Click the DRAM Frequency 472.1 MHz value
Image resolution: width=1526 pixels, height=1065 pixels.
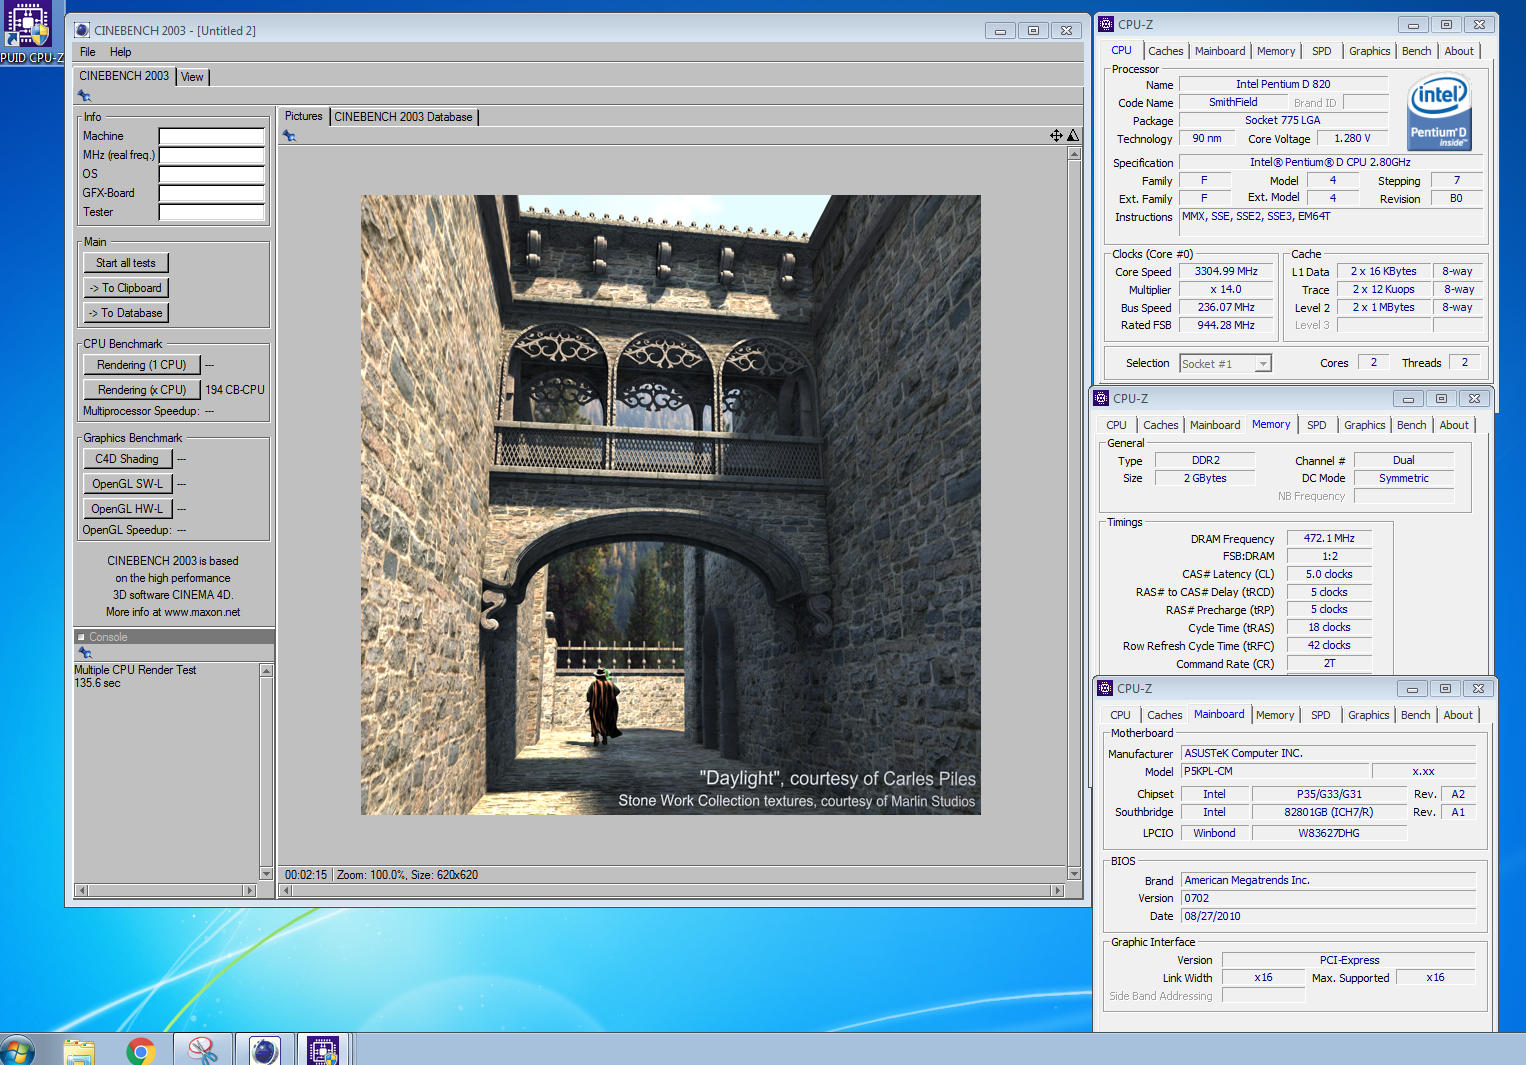(1329, 538)
